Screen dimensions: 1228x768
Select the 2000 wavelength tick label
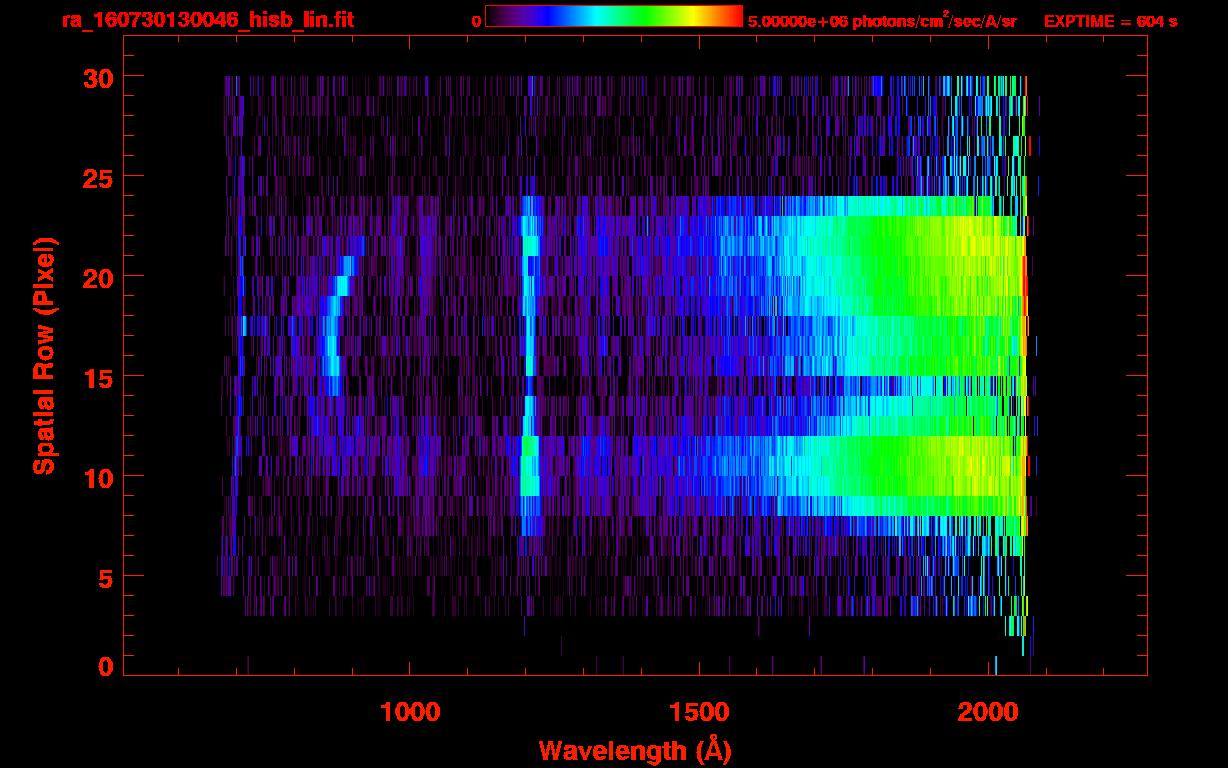pos(990,711)
